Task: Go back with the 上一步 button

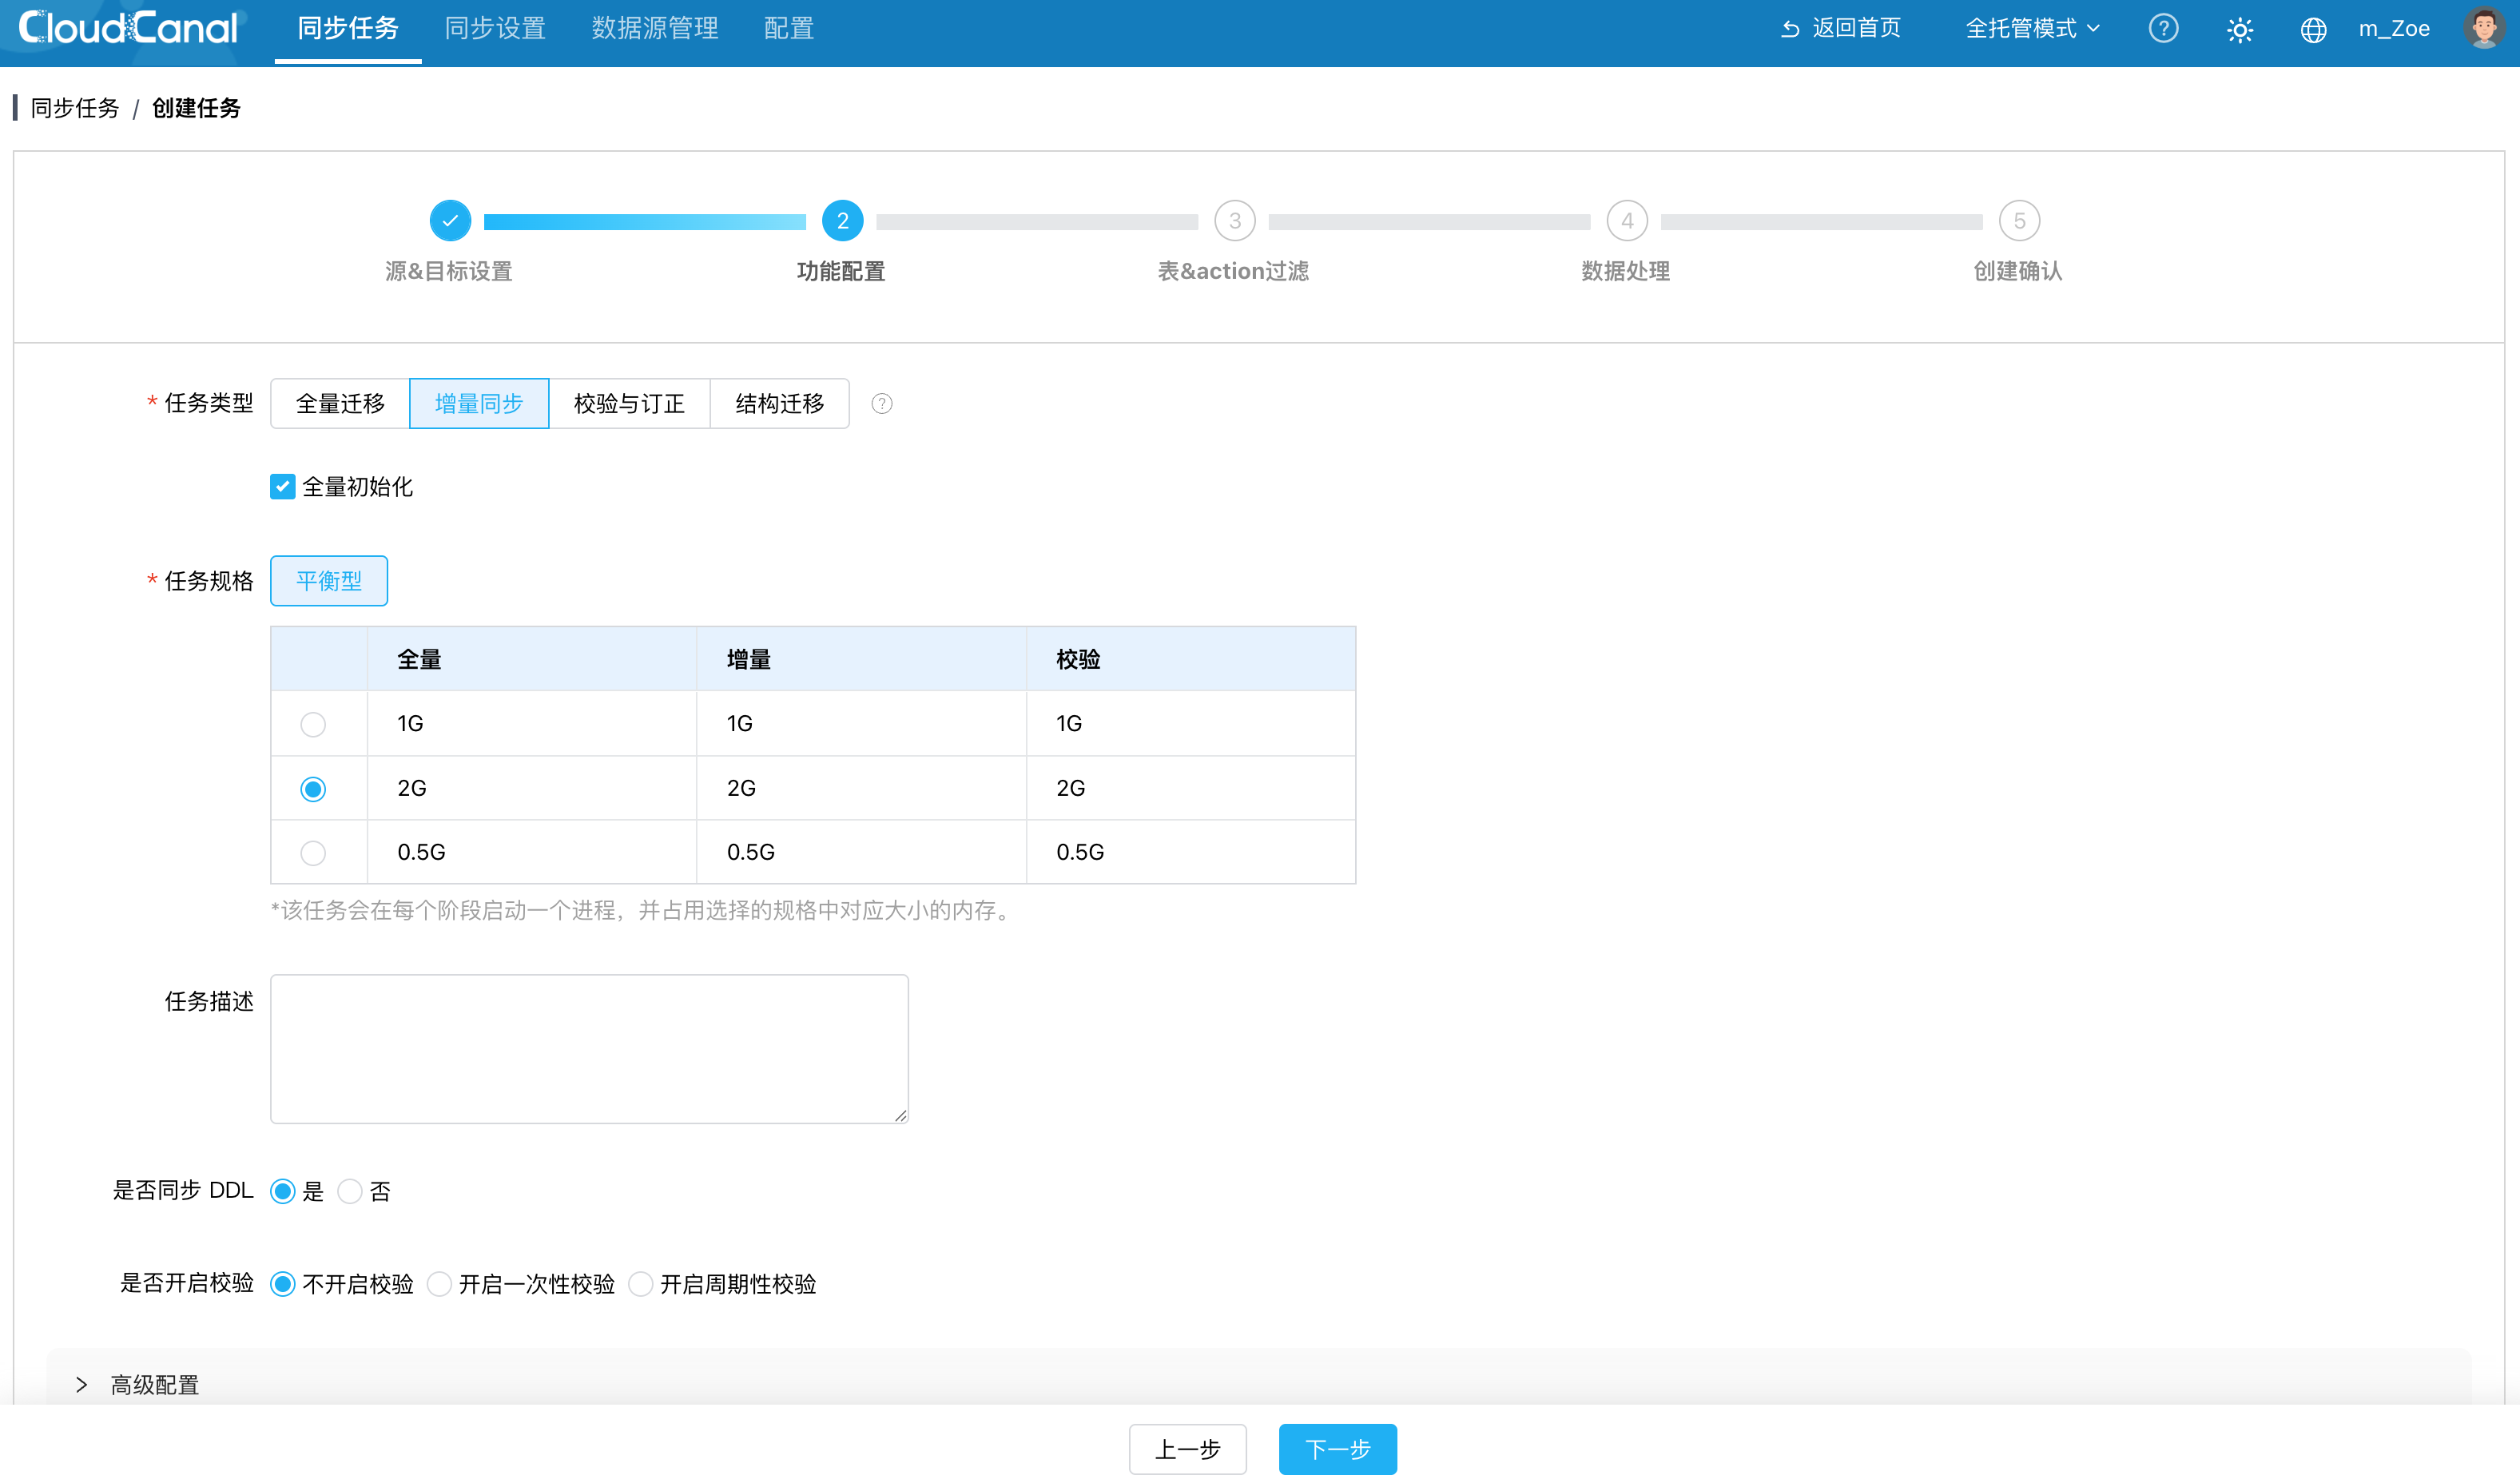Action: point(1188,1449)
